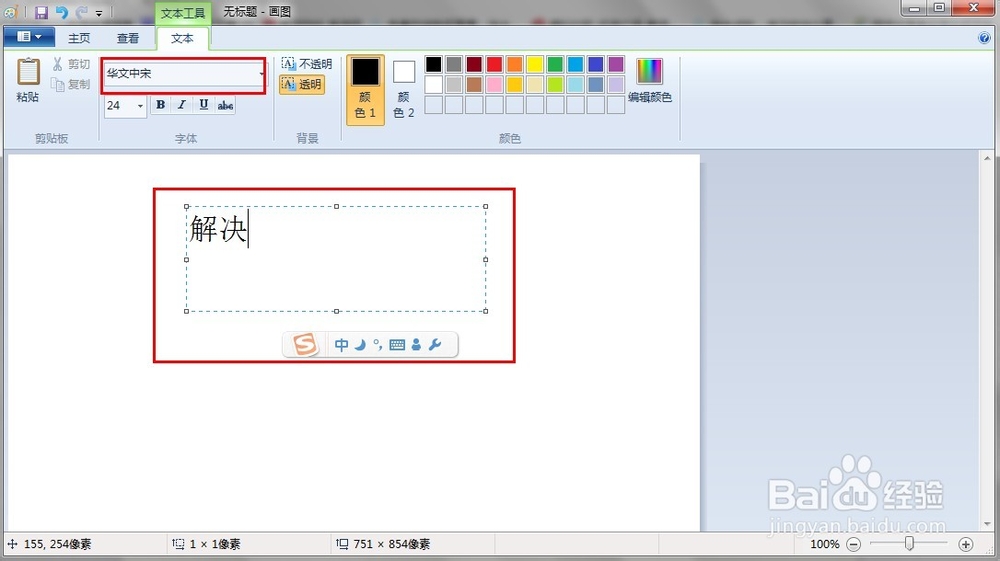The width and height of the screenshot is (1000, 561).
Task: Open Paint help icon
Action: (984, 38)
